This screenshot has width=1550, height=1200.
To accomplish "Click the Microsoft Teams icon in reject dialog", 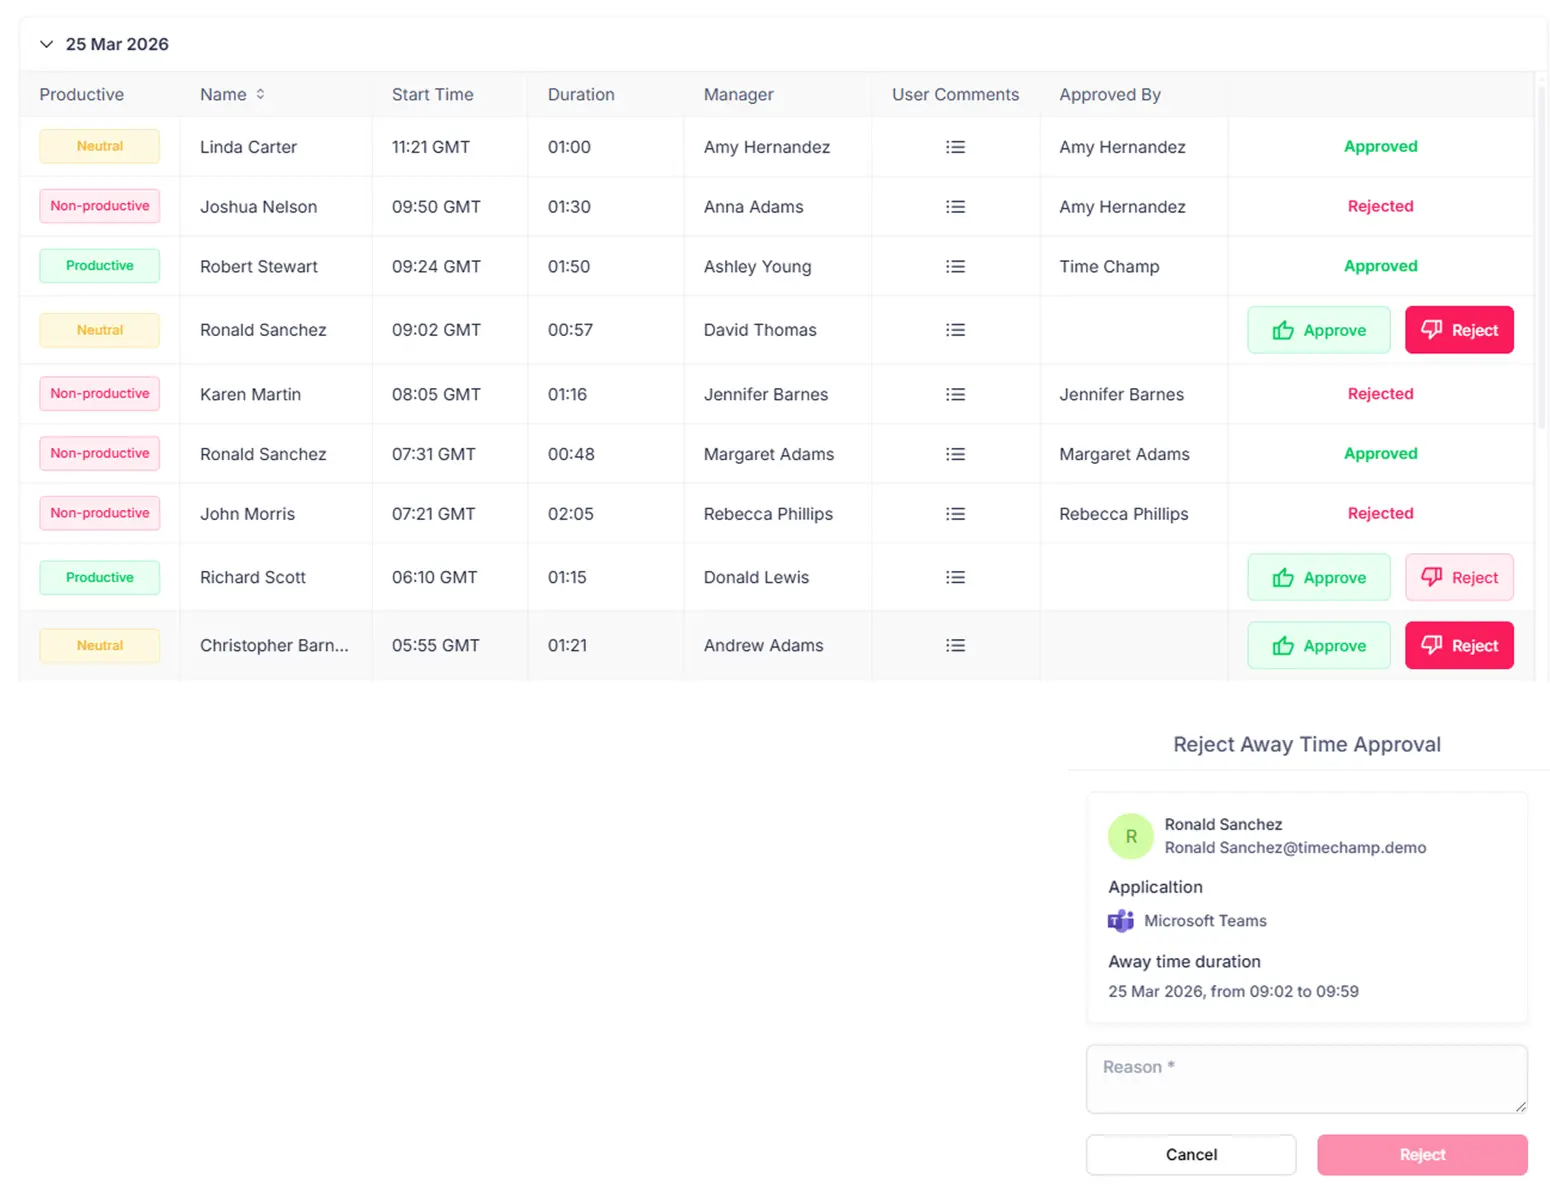I will pos(1120,920).
